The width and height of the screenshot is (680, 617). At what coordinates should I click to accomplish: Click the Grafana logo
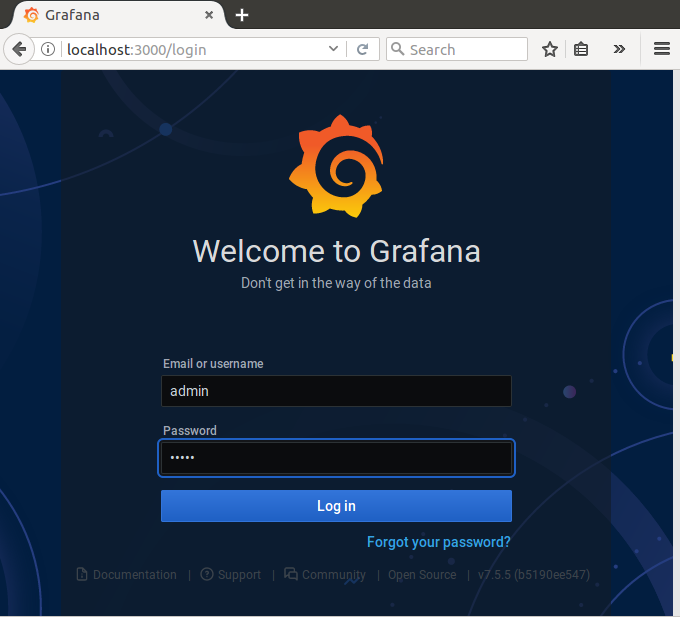coord(337,166)
